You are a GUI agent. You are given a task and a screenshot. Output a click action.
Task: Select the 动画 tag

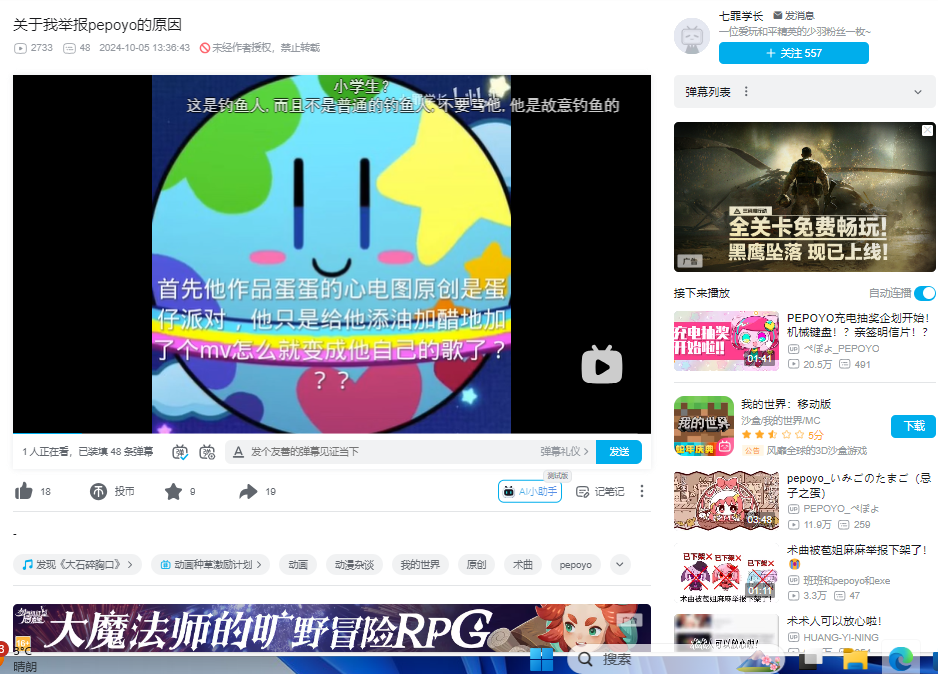298,565
